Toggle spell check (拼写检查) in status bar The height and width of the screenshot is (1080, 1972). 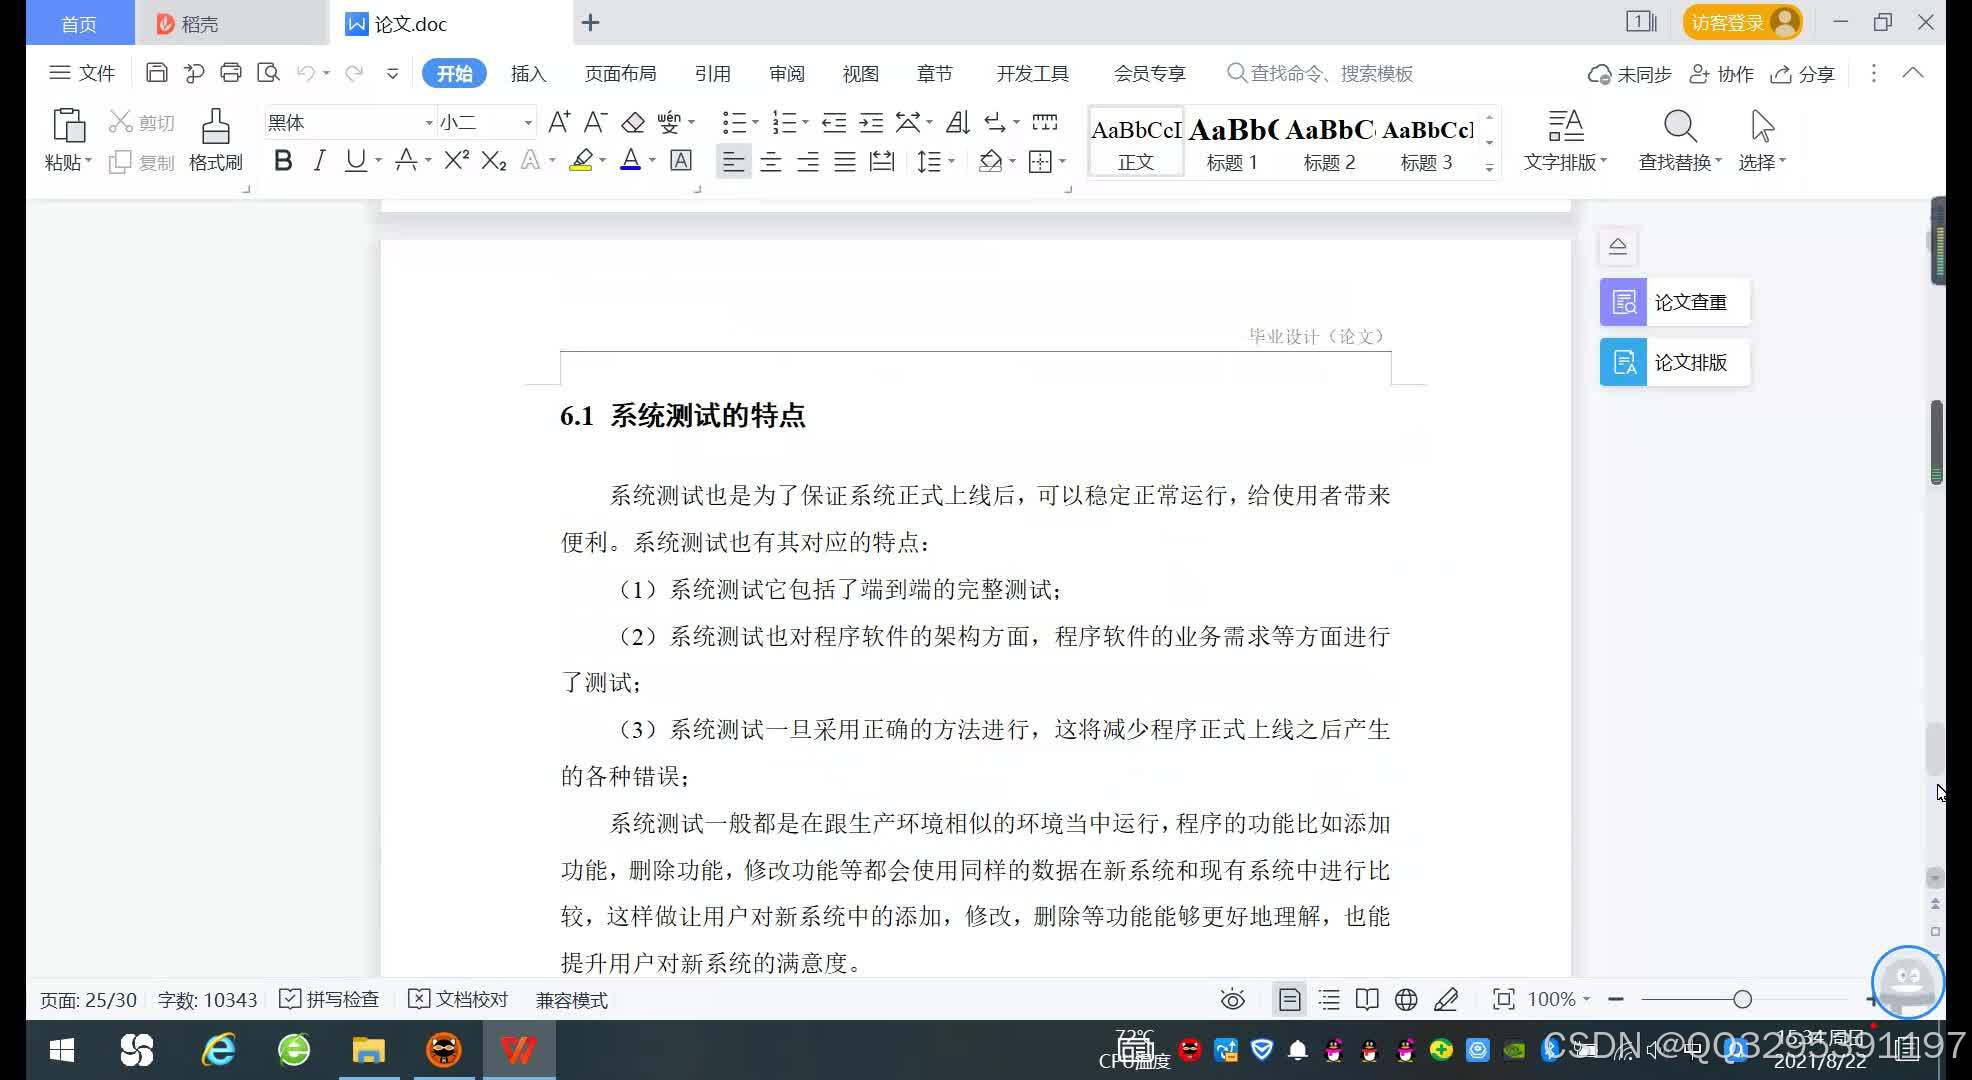(x=329, y=999)
